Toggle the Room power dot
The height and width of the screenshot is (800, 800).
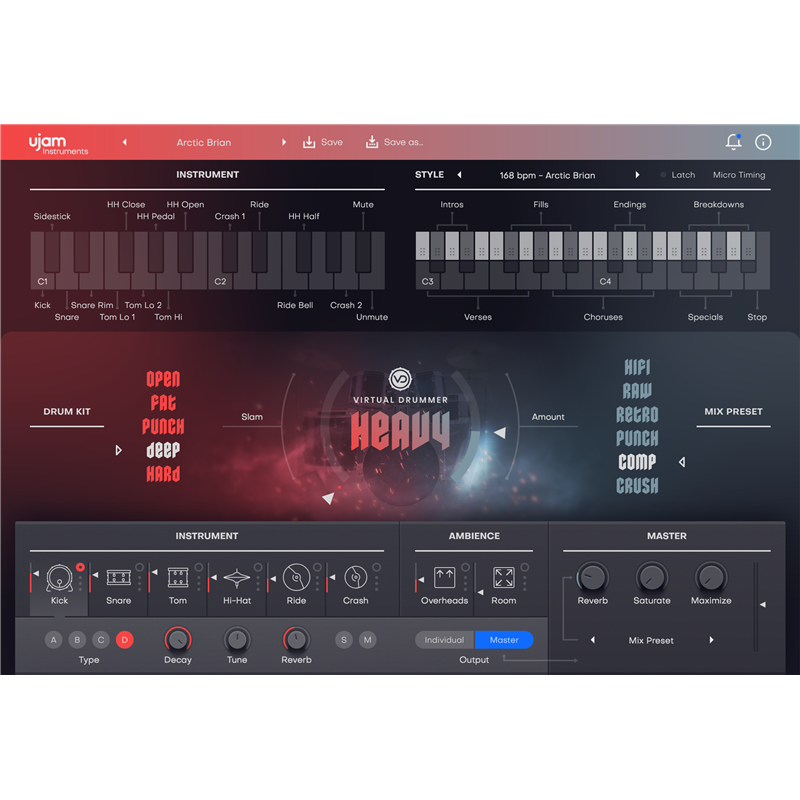tap(524, 567)
